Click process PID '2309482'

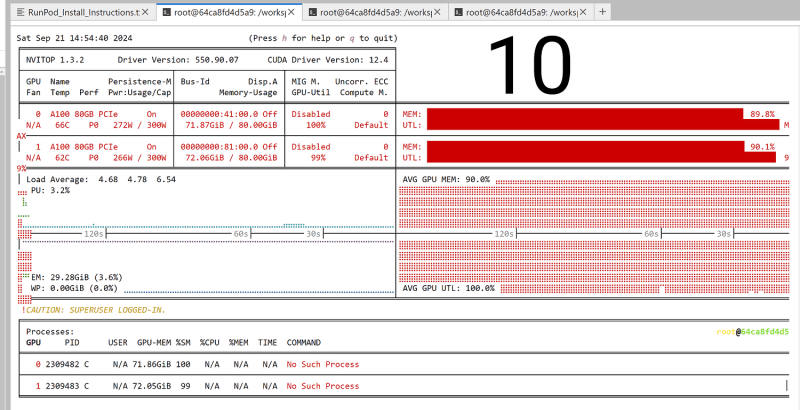tap(62, 365)
